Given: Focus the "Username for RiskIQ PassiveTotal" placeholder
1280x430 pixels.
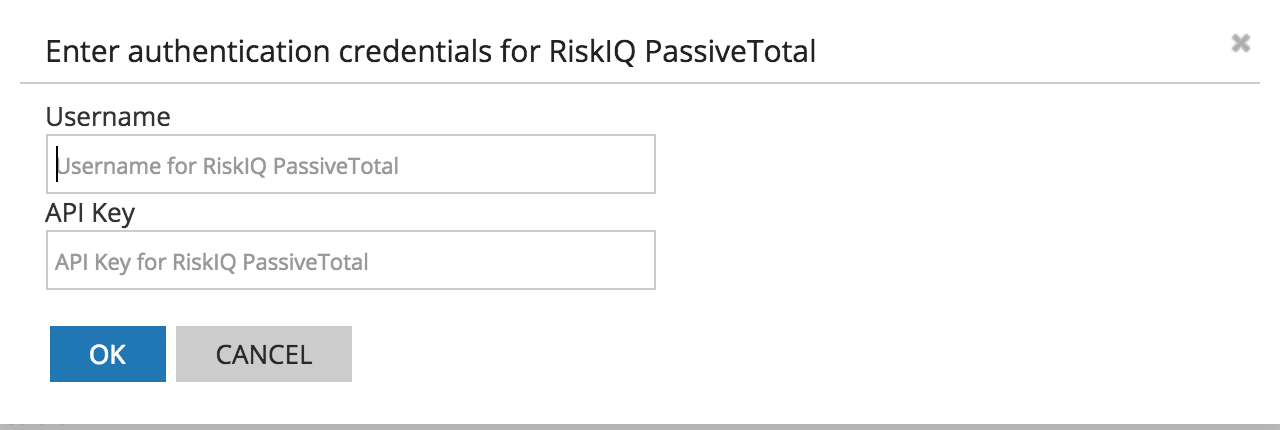Looking at the screenshot, I should [x=228, y=166].
